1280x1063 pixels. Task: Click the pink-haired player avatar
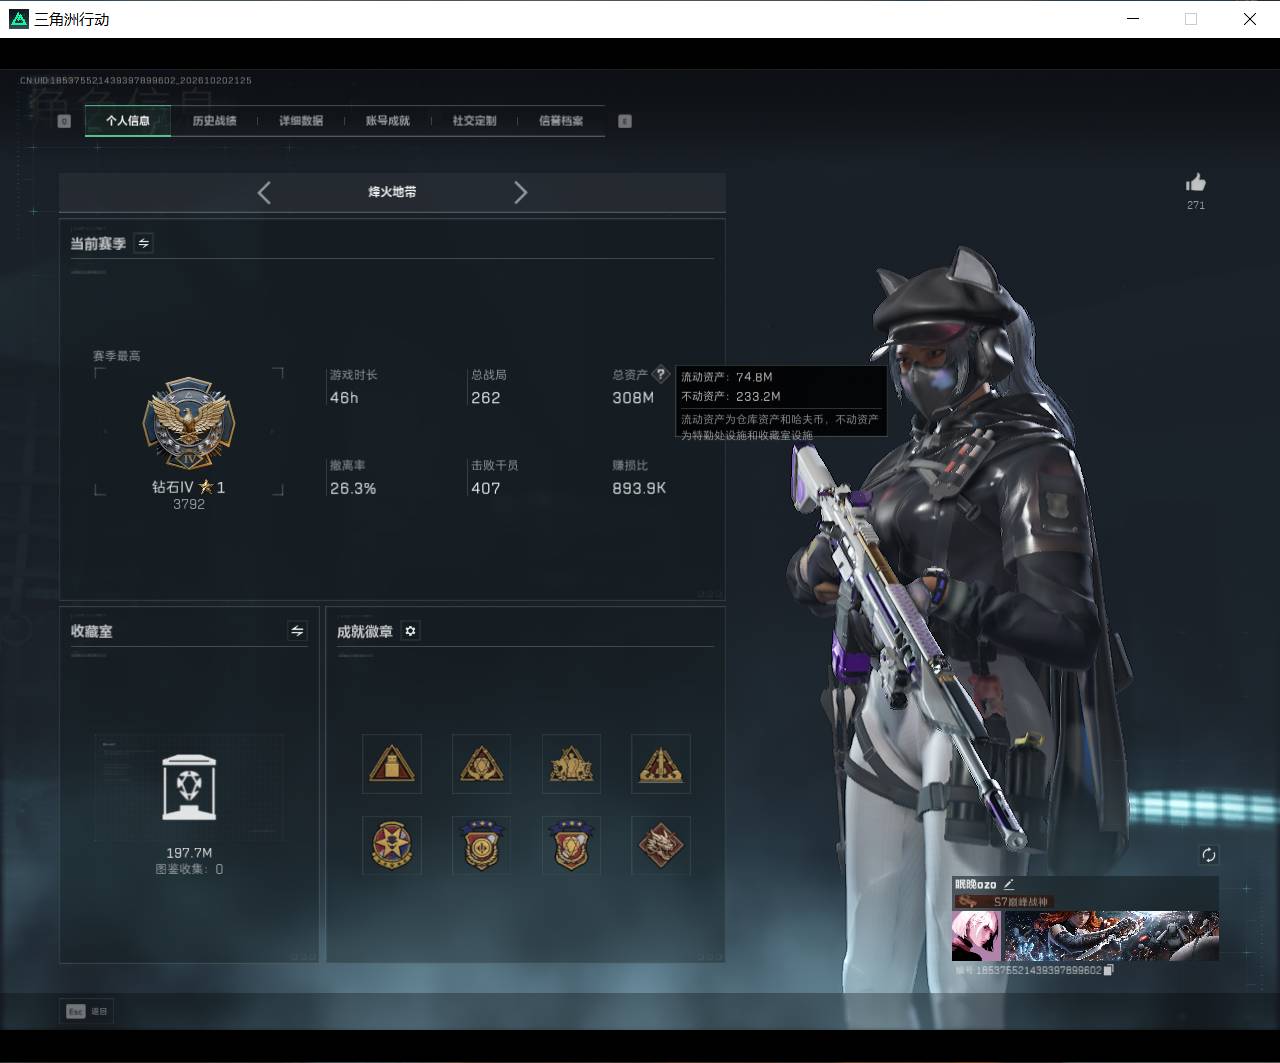click(x=976, y=936)
